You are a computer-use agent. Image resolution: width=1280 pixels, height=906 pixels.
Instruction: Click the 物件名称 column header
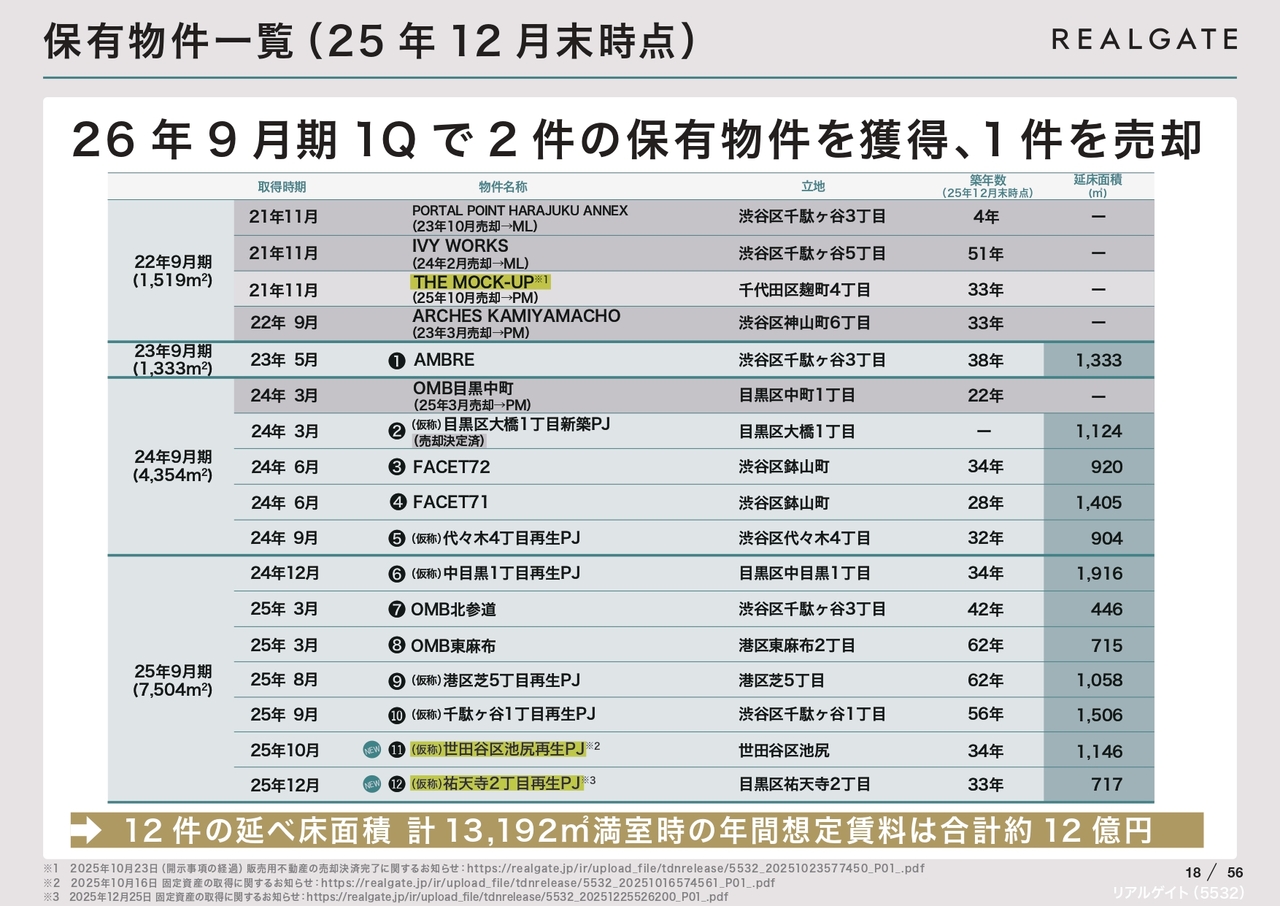(502, 187)
